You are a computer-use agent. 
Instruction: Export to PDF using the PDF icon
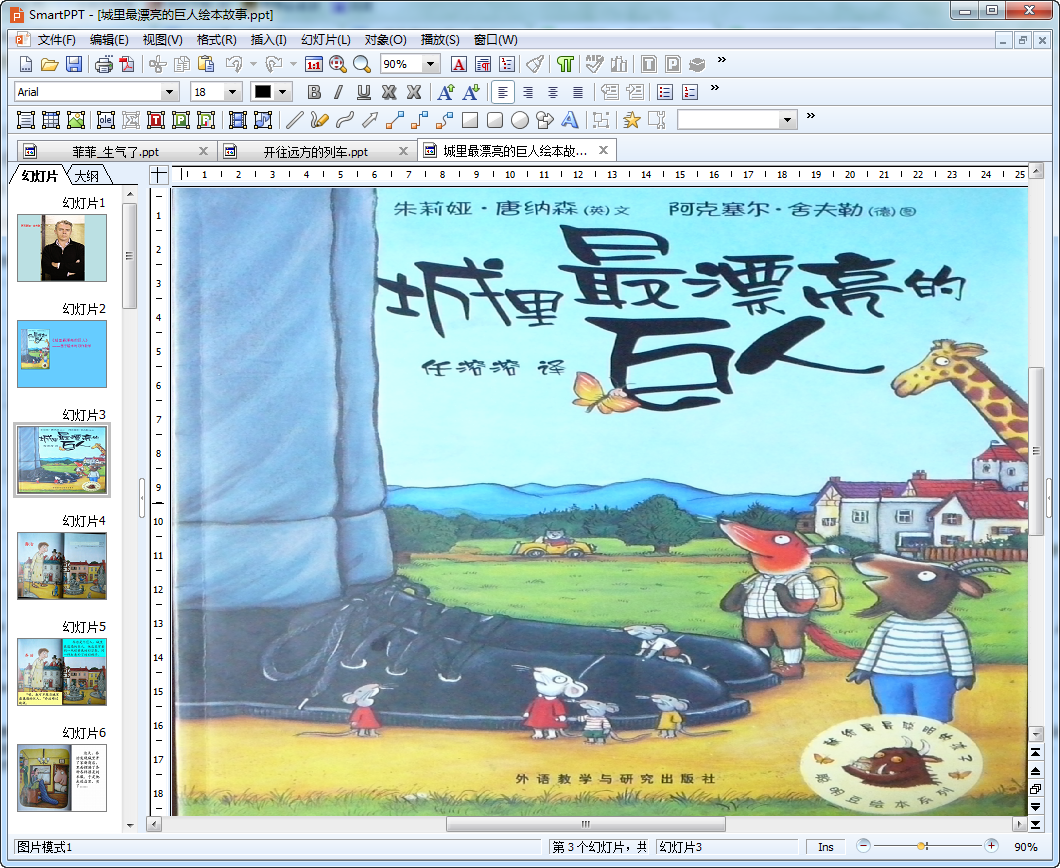pyautogui.click(x=127, y=64)
